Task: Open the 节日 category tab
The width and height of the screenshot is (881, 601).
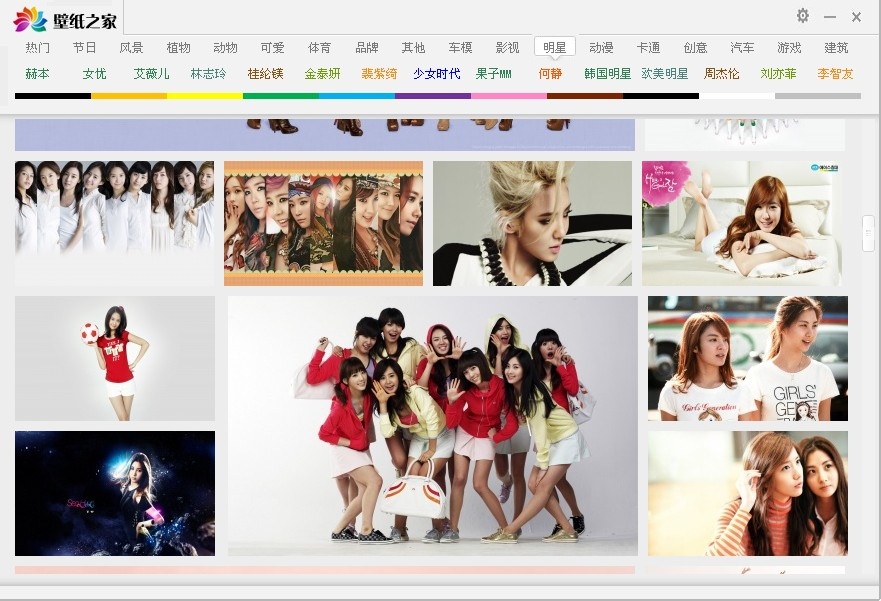Action: pos(84,48)
